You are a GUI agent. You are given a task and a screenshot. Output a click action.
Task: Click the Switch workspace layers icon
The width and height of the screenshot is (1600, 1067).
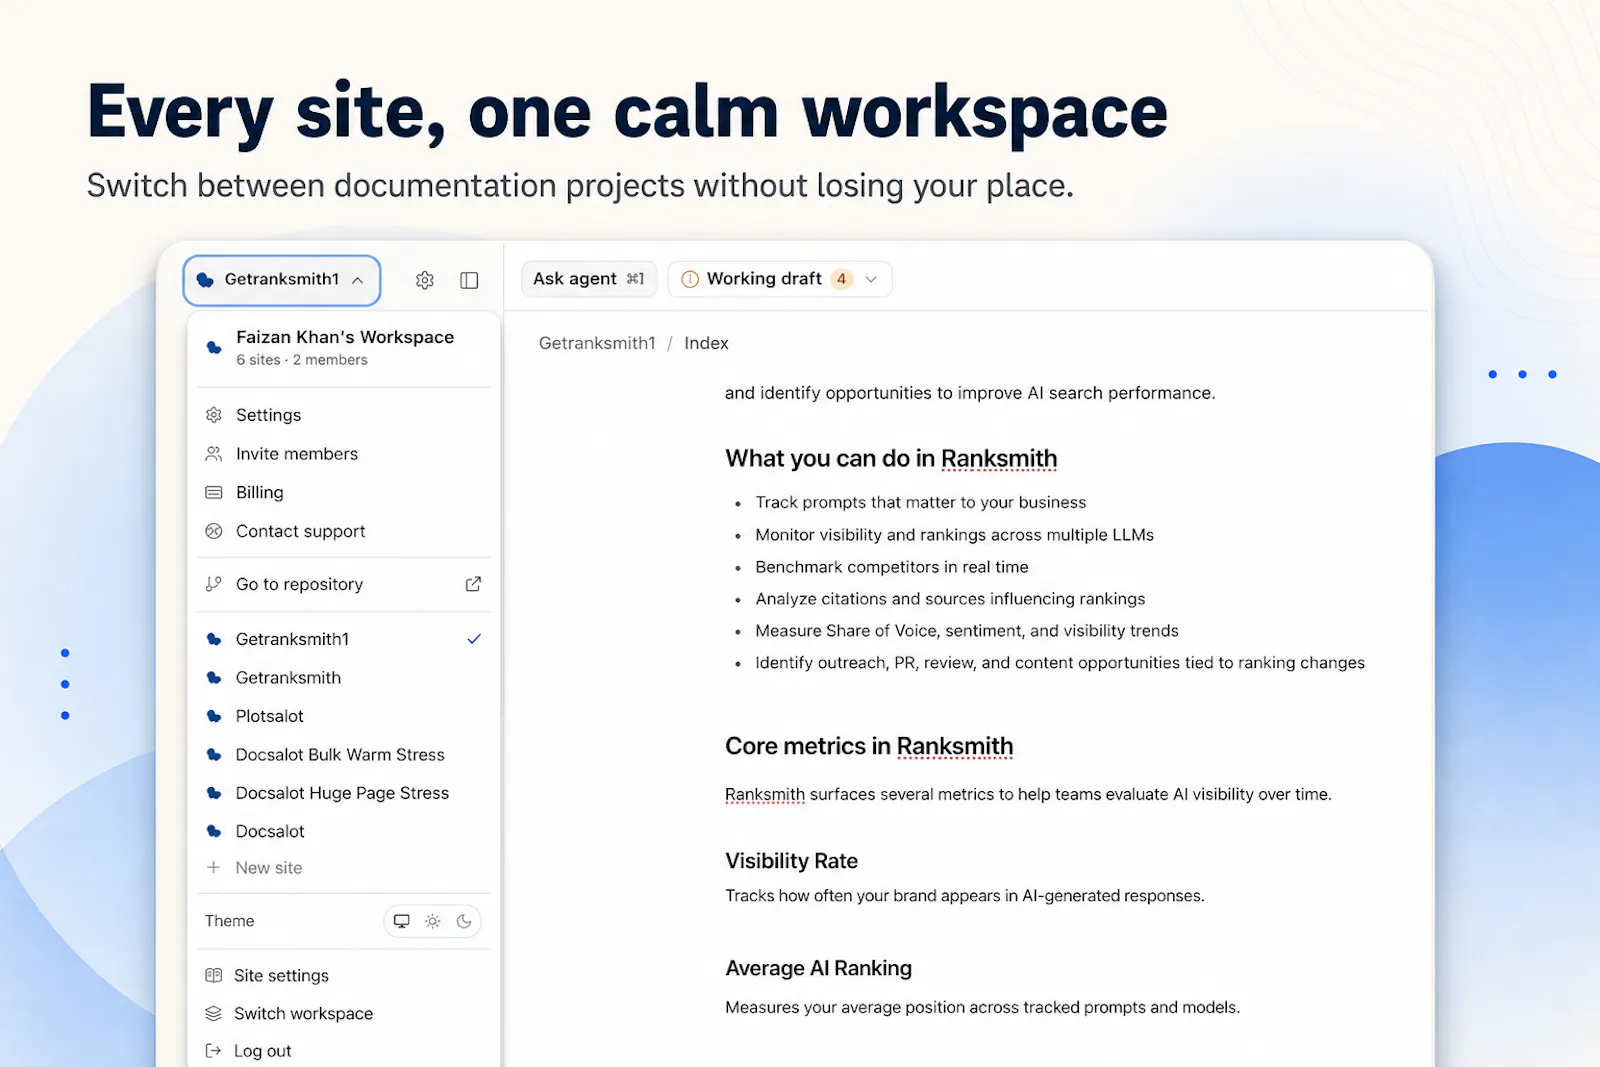213,1013
